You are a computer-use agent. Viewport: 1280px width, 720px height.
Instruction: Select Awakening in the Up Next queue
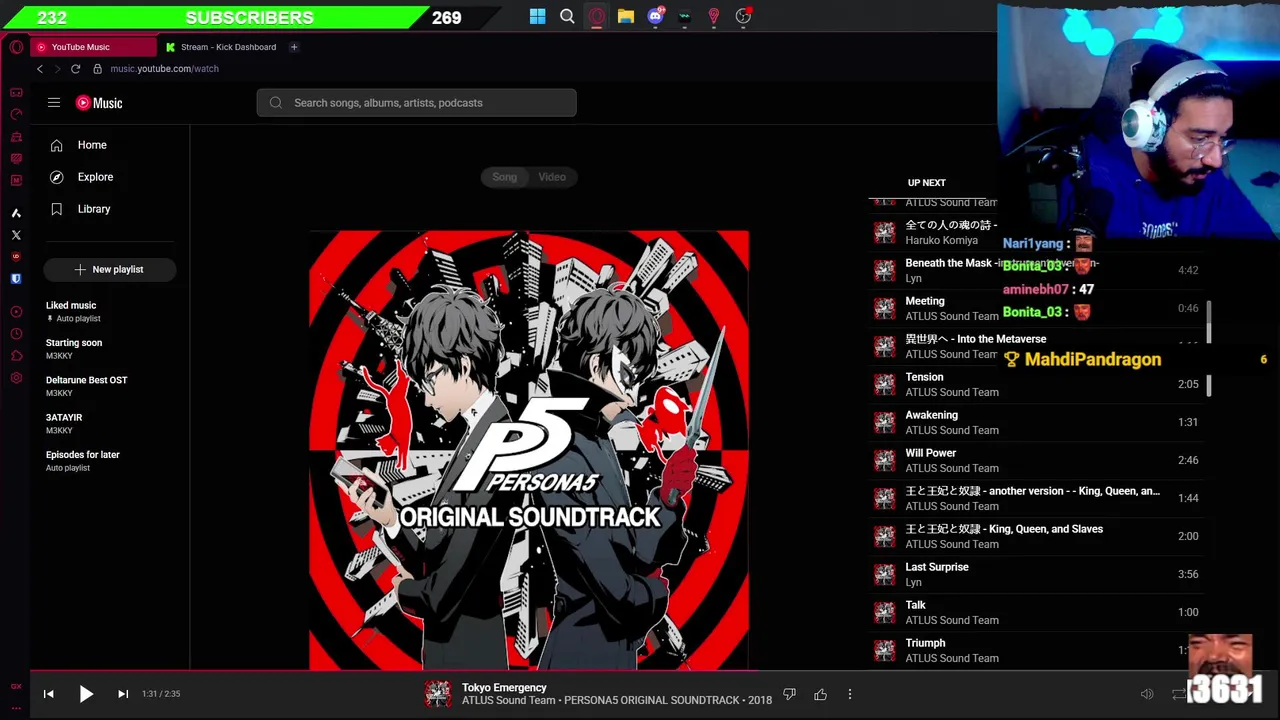[1036, 422]
